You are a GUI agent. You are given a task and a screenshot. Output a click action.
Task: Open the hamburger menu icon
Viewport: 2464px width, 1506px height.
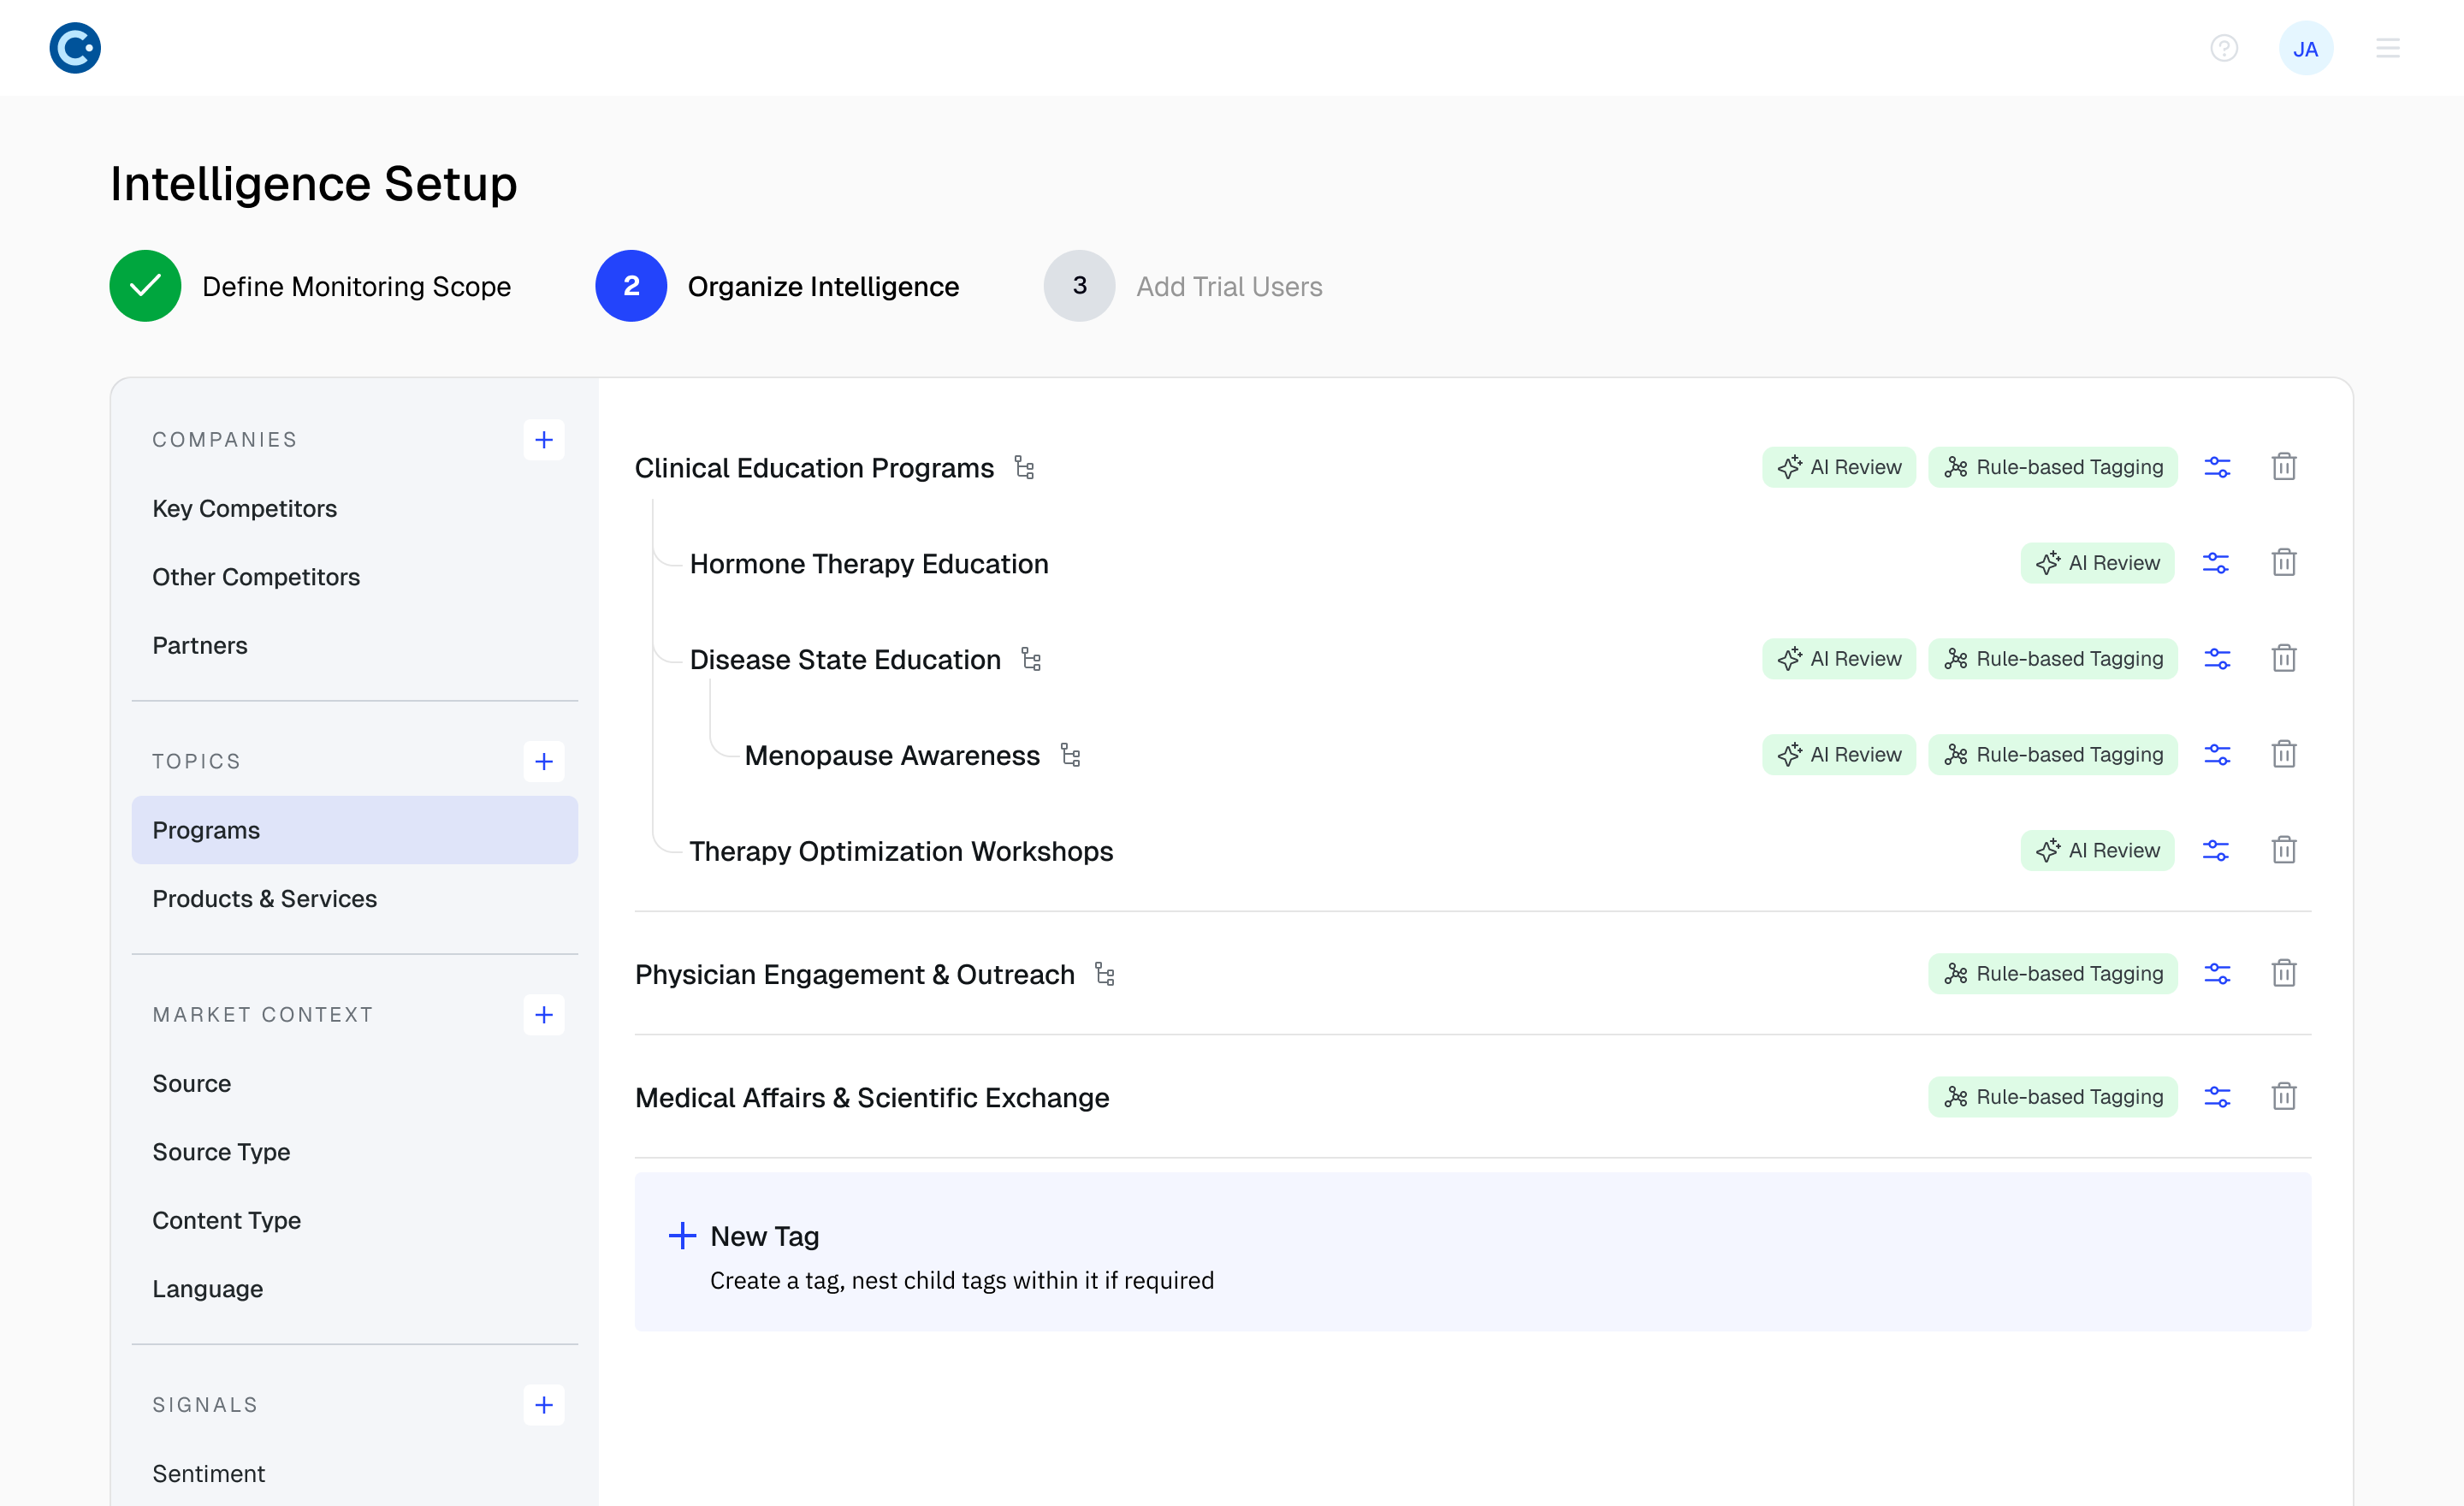click(2387, 48)
